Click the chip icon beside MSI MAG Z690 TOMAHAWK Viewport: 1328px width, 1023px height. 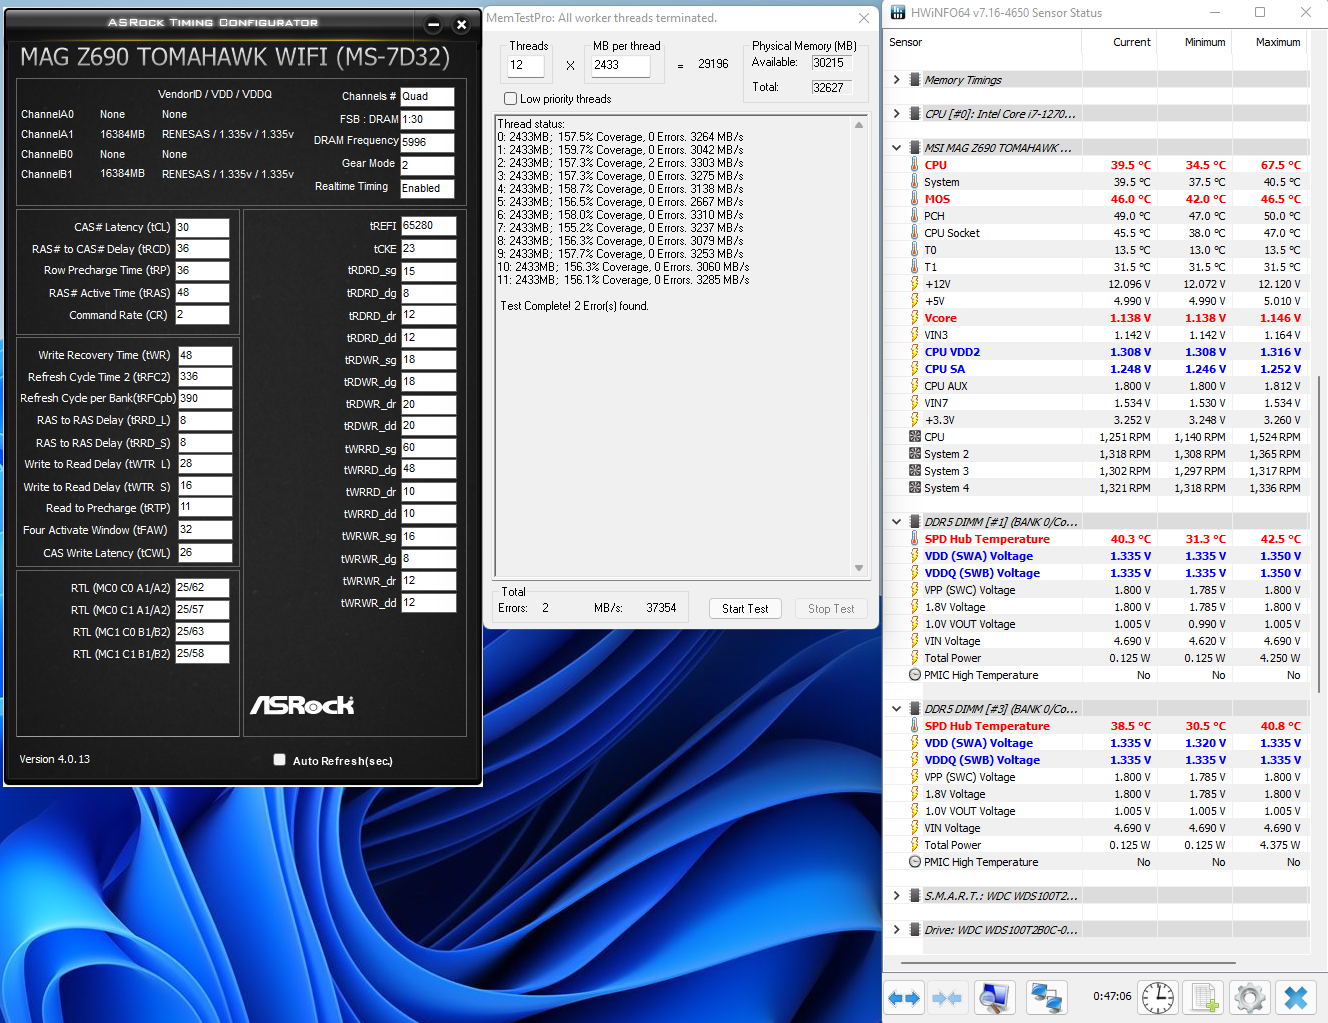[914, 148]
